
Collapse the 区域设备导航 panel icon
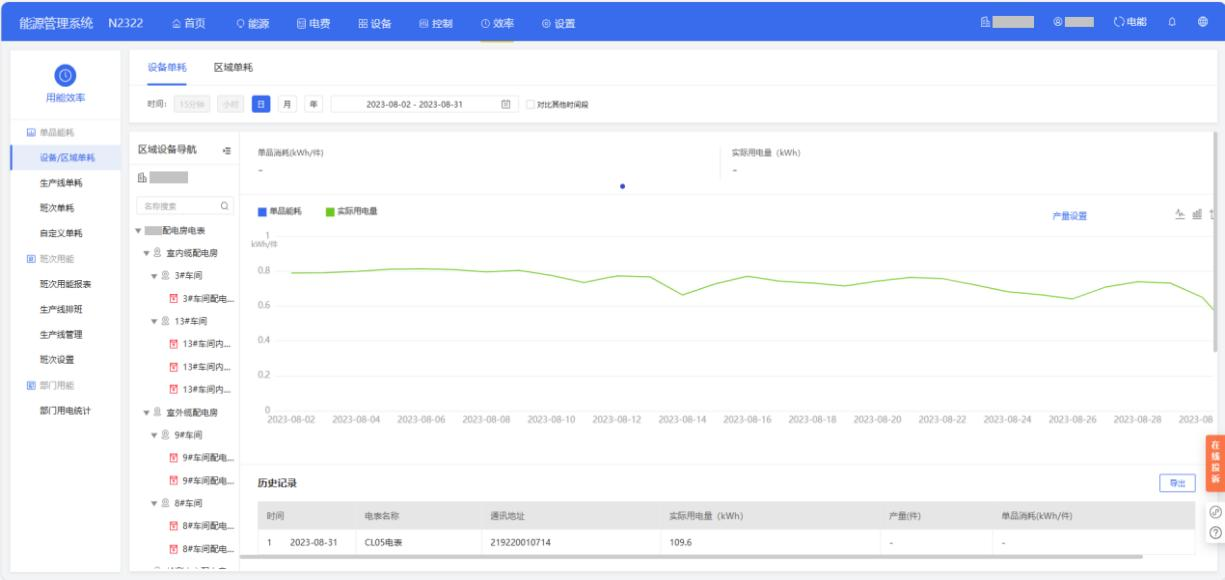(226, 150)
